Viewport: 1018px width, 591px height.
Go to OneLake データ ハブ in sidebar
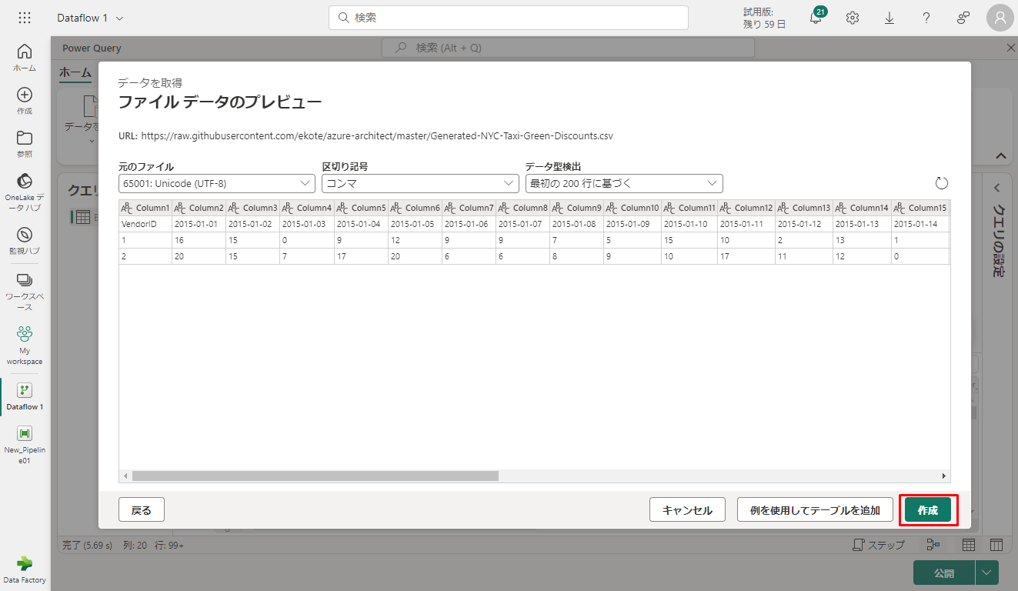click(24, 188)
